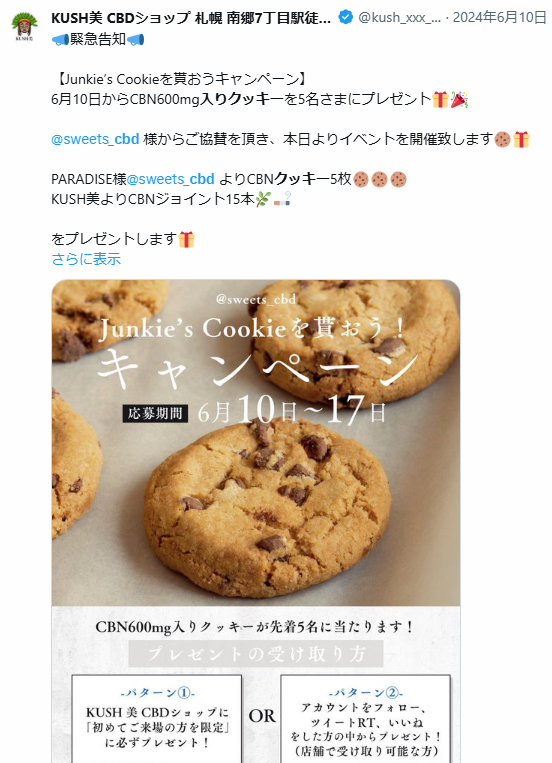Open the first @sweets_cbd mention
The height and width of the screenshot is (763, 552).
point(95,139)
